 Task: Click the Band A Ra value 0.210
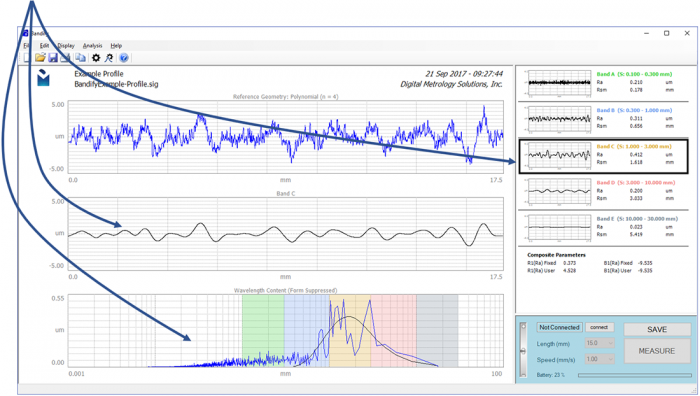tap(636, 82)
